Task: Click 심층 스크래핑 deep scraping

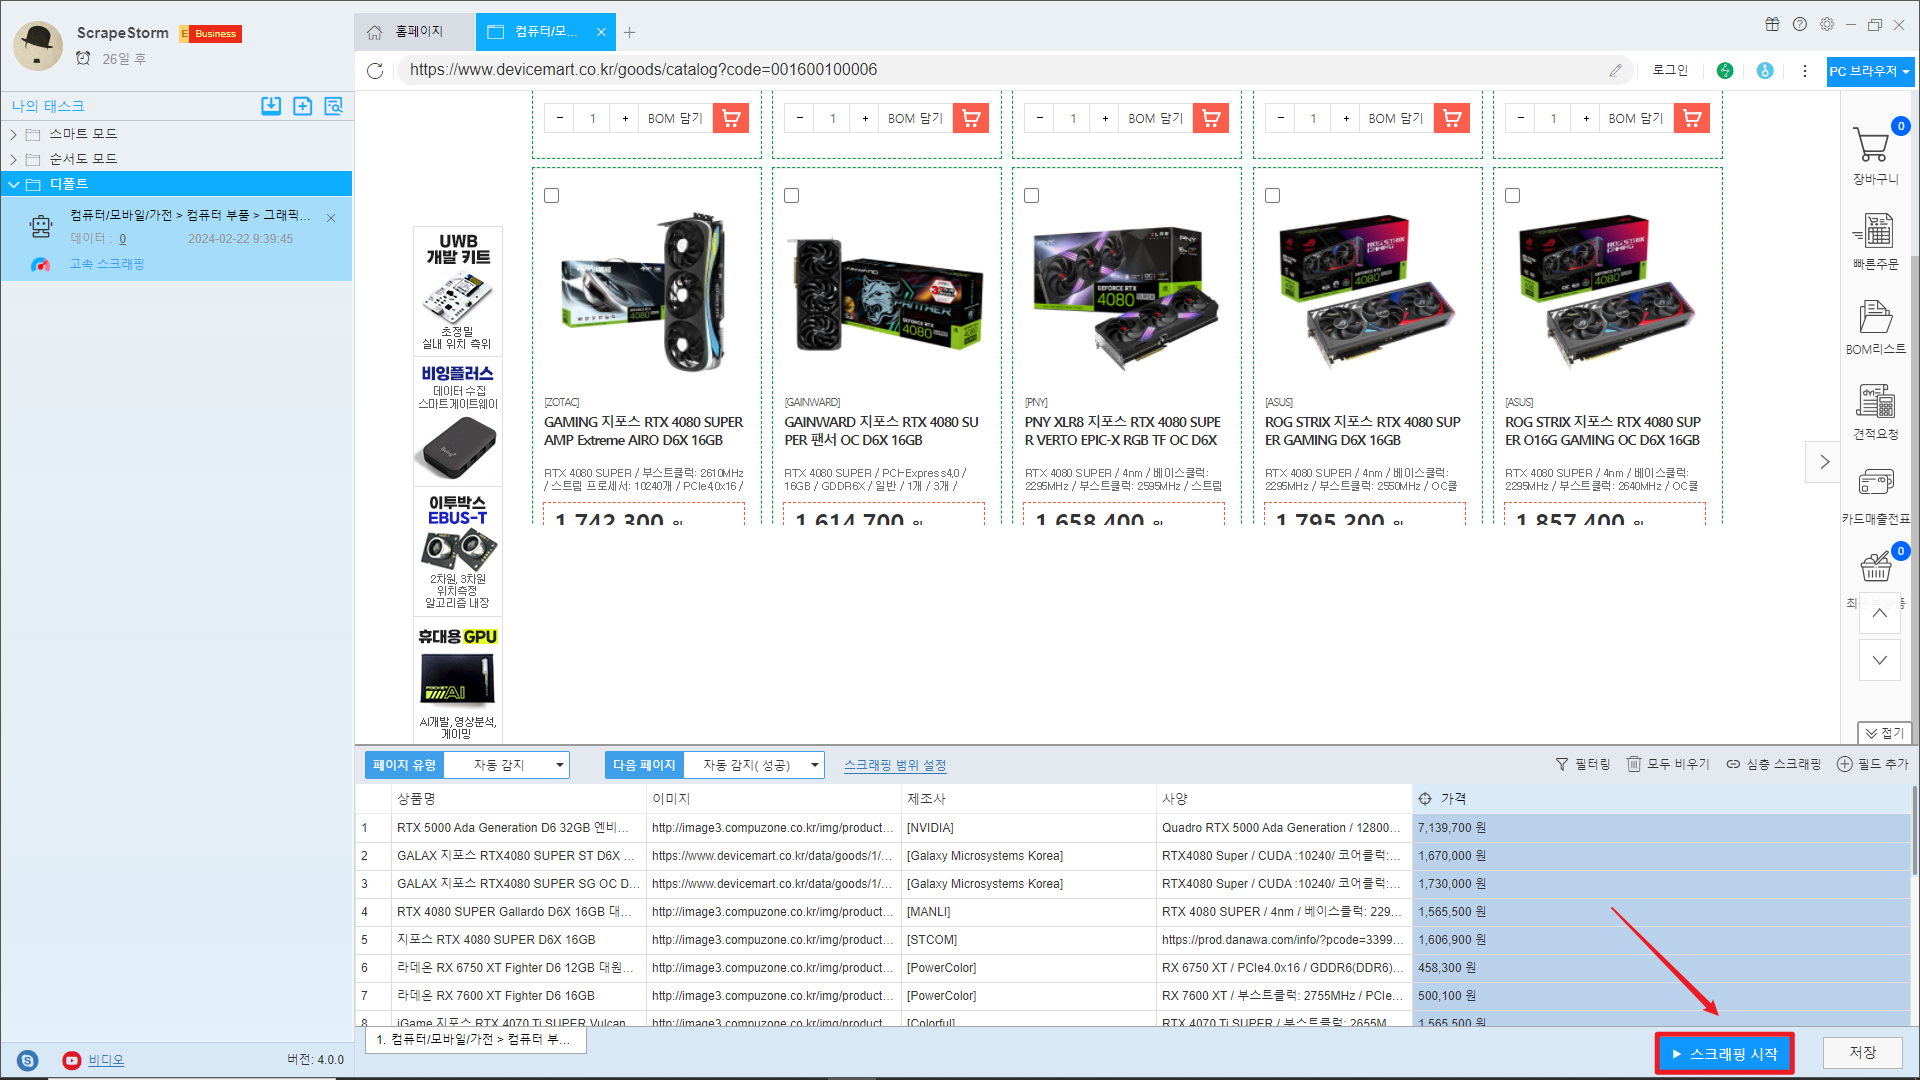Action: (1774, 764)
